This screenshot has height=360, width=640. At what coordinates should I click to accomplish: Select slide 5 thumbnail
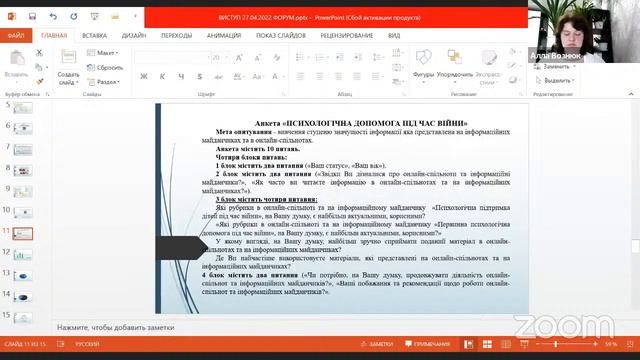click(x=22, y=108)
